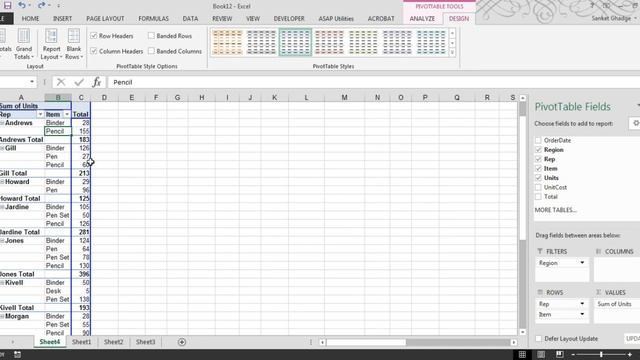The height and width of the screenshot is (360, 640).
Task: Open the Region filter field dropdown
Action: click(x=582, y=263)
